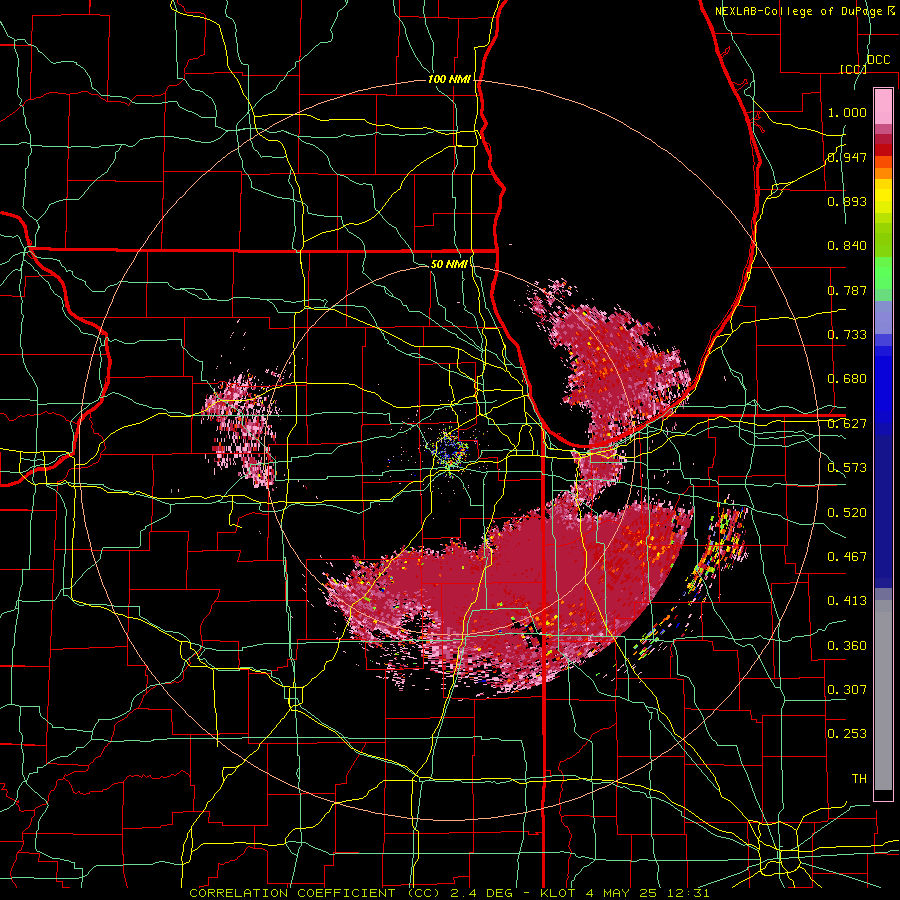Select the 0.360 scale value
Screen dimensions: 900x900
[847, 645]
